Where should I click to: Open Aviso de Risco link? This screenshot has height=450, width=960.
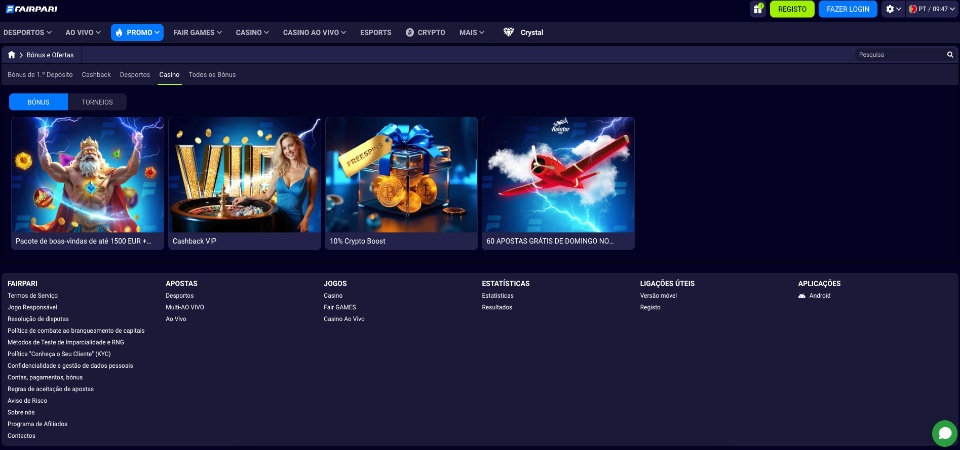27,400
